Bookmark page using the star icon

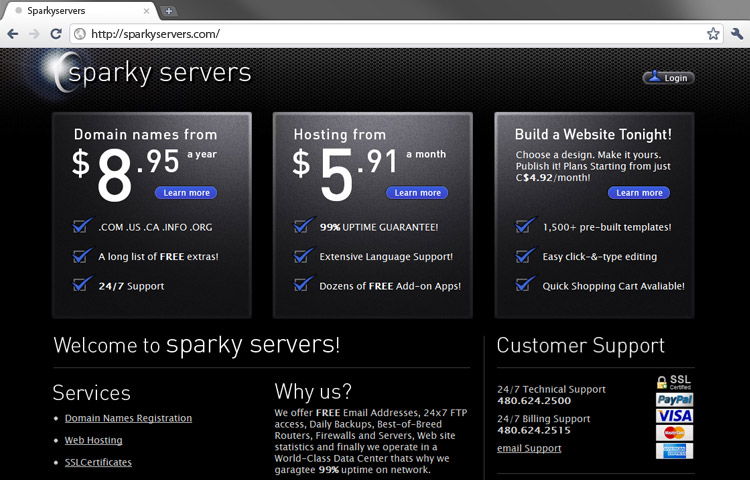[x=713, y=34]
